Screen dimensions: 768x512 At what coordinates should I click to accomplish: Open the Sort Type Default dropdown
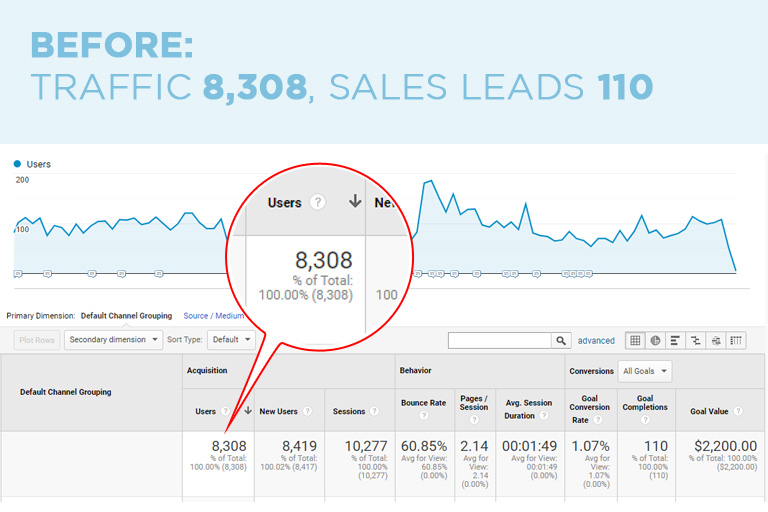(x=231, y=339)
